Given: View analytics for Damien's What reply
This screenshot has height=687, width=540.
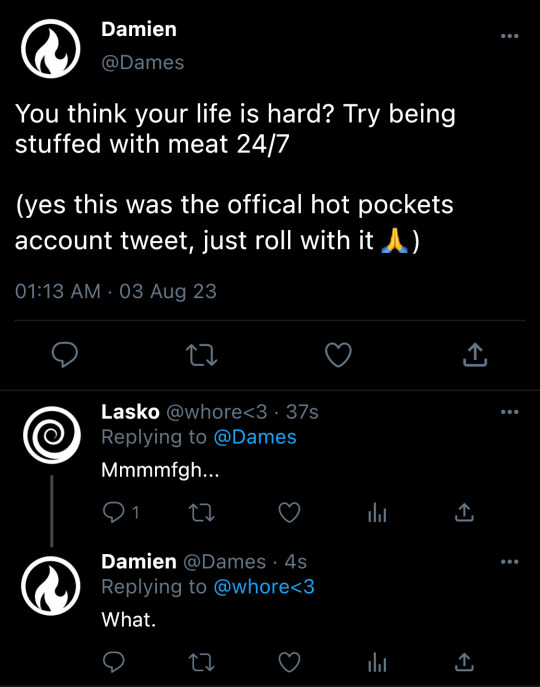Looking at the screenshot, I should tap(377, 662).
